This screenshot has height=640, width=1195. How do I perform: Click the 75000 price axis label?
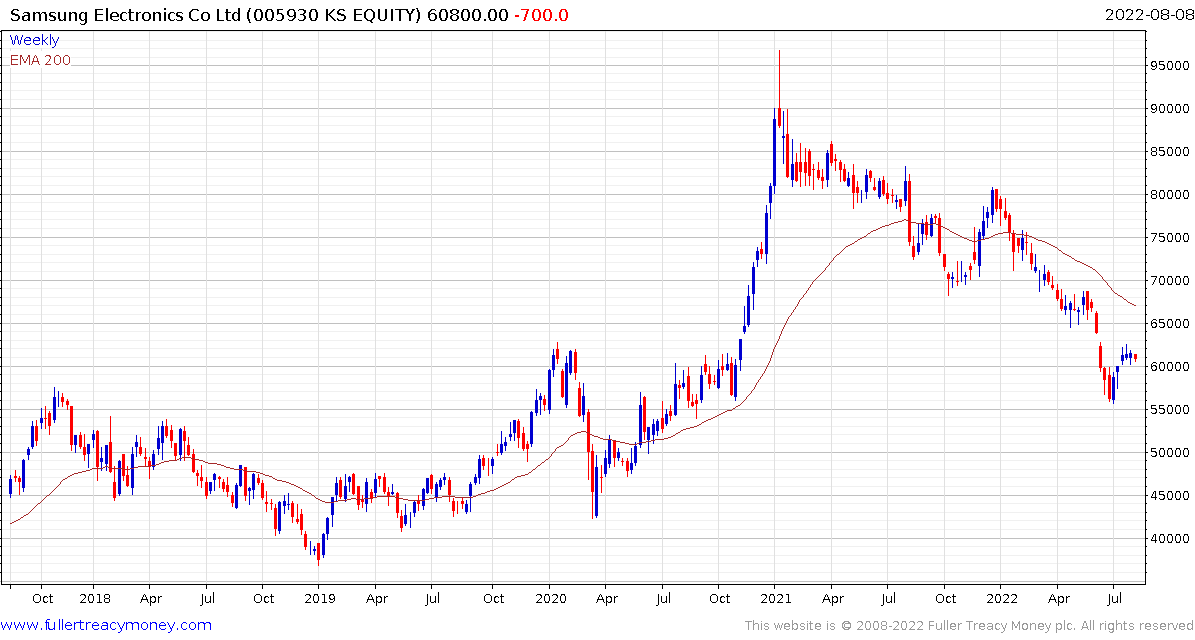[1171, 238]
